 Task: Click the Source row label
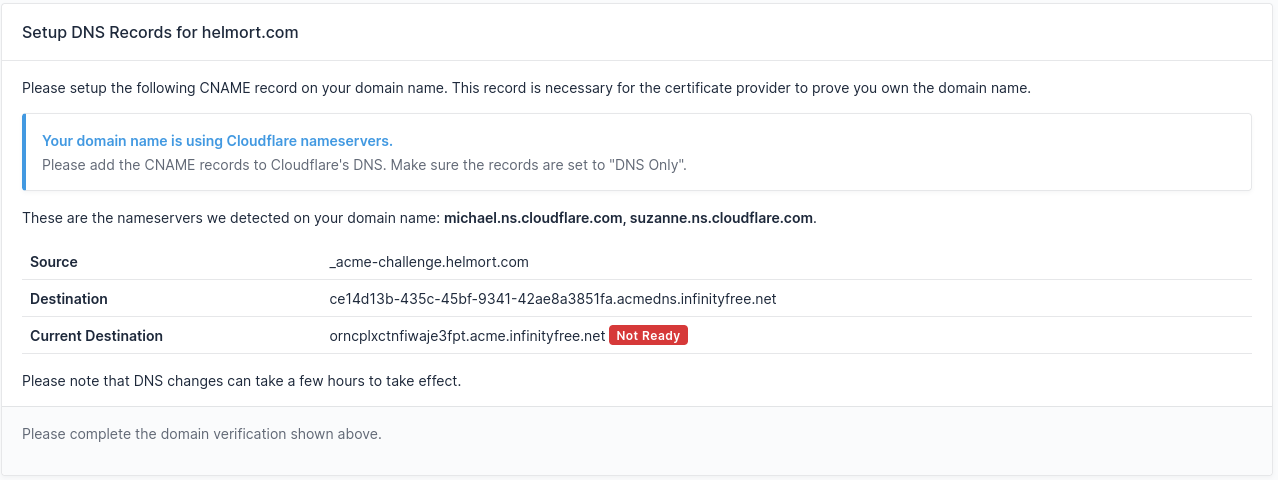pyautogui.click(x=54, y=262)
